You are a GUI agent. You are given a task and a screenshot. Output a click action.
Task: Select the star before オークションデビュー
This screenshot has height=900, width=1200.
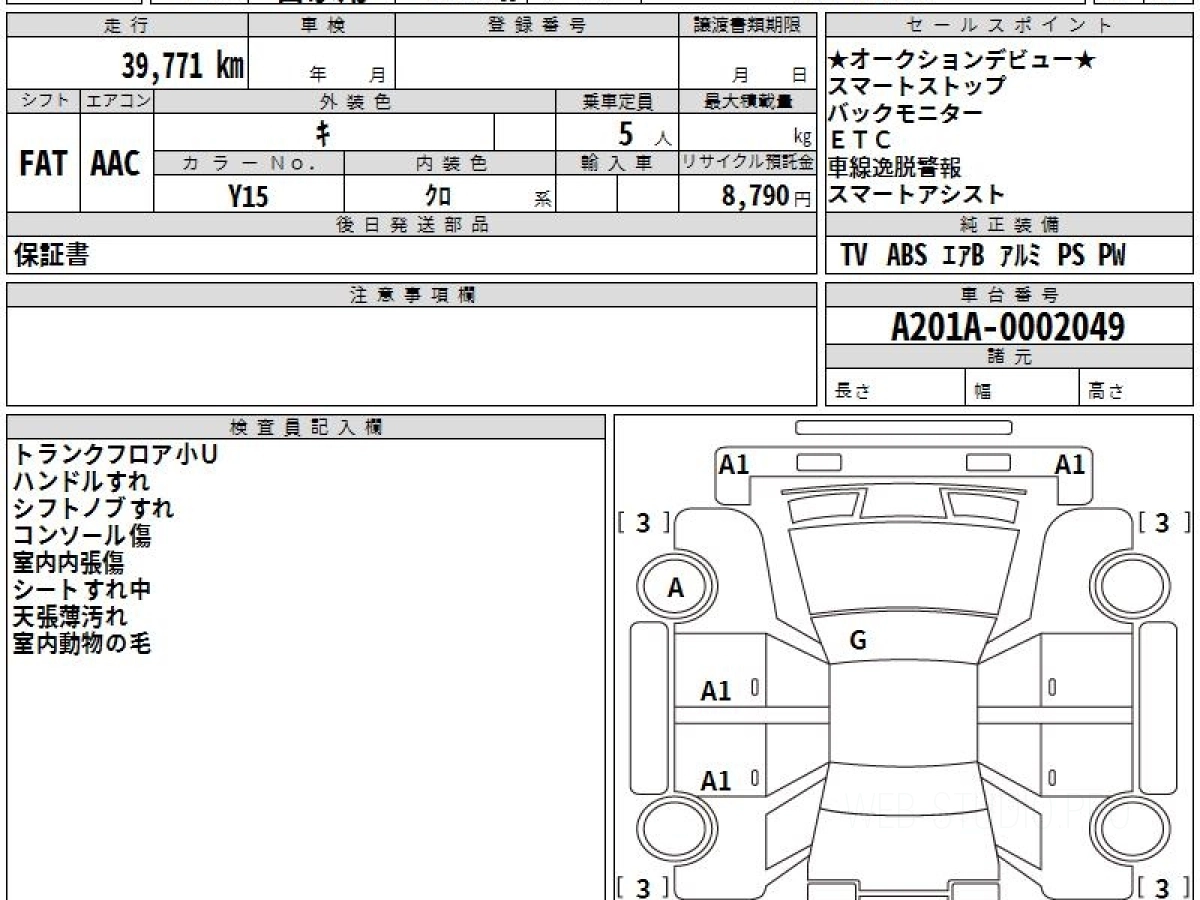838,61
